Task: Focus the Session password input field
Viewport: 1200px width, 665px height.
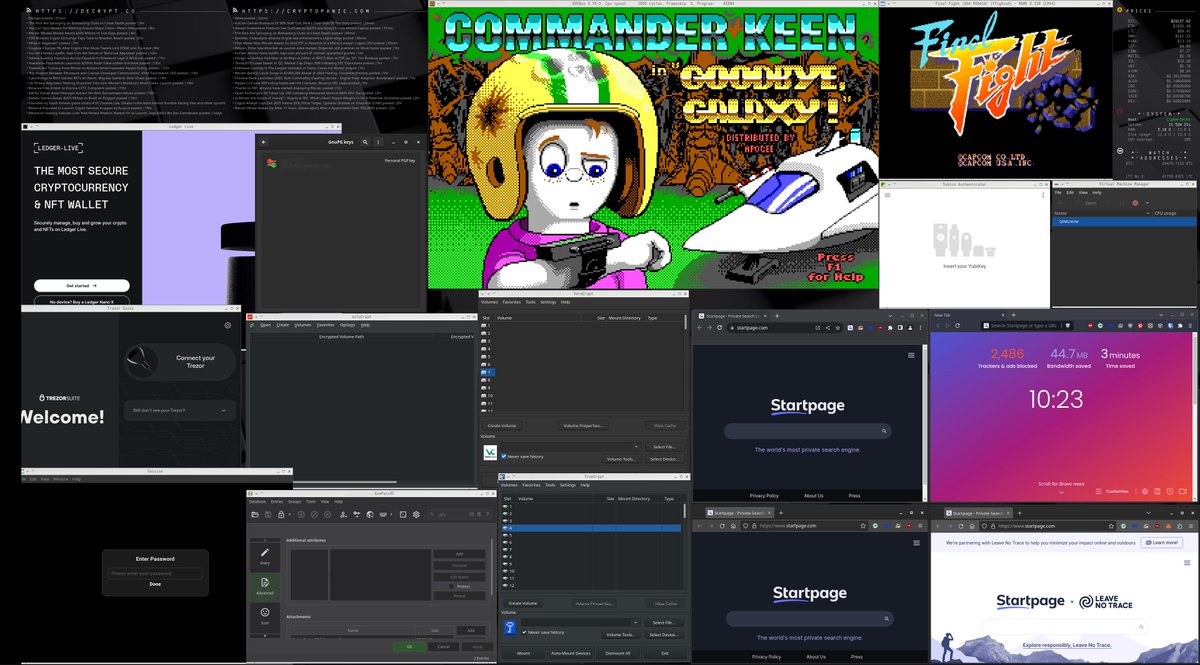Action: [155, 573]
